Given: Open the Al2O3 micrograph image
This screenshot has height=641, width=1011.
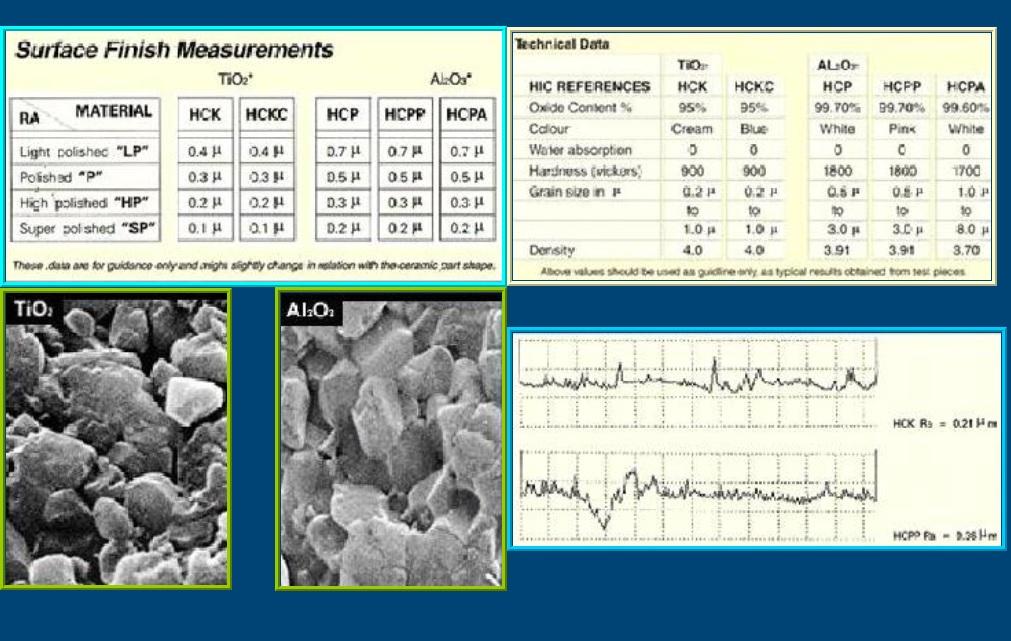Looking at the screenshot, I should (390, 438).
